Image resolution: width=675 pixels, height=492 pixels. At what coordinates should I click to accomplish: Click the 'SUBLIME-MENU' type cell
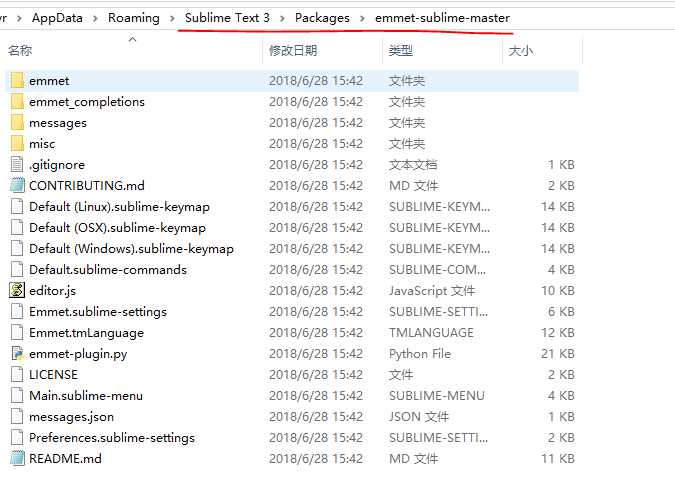pyautogui.click(x=437, y=396)
